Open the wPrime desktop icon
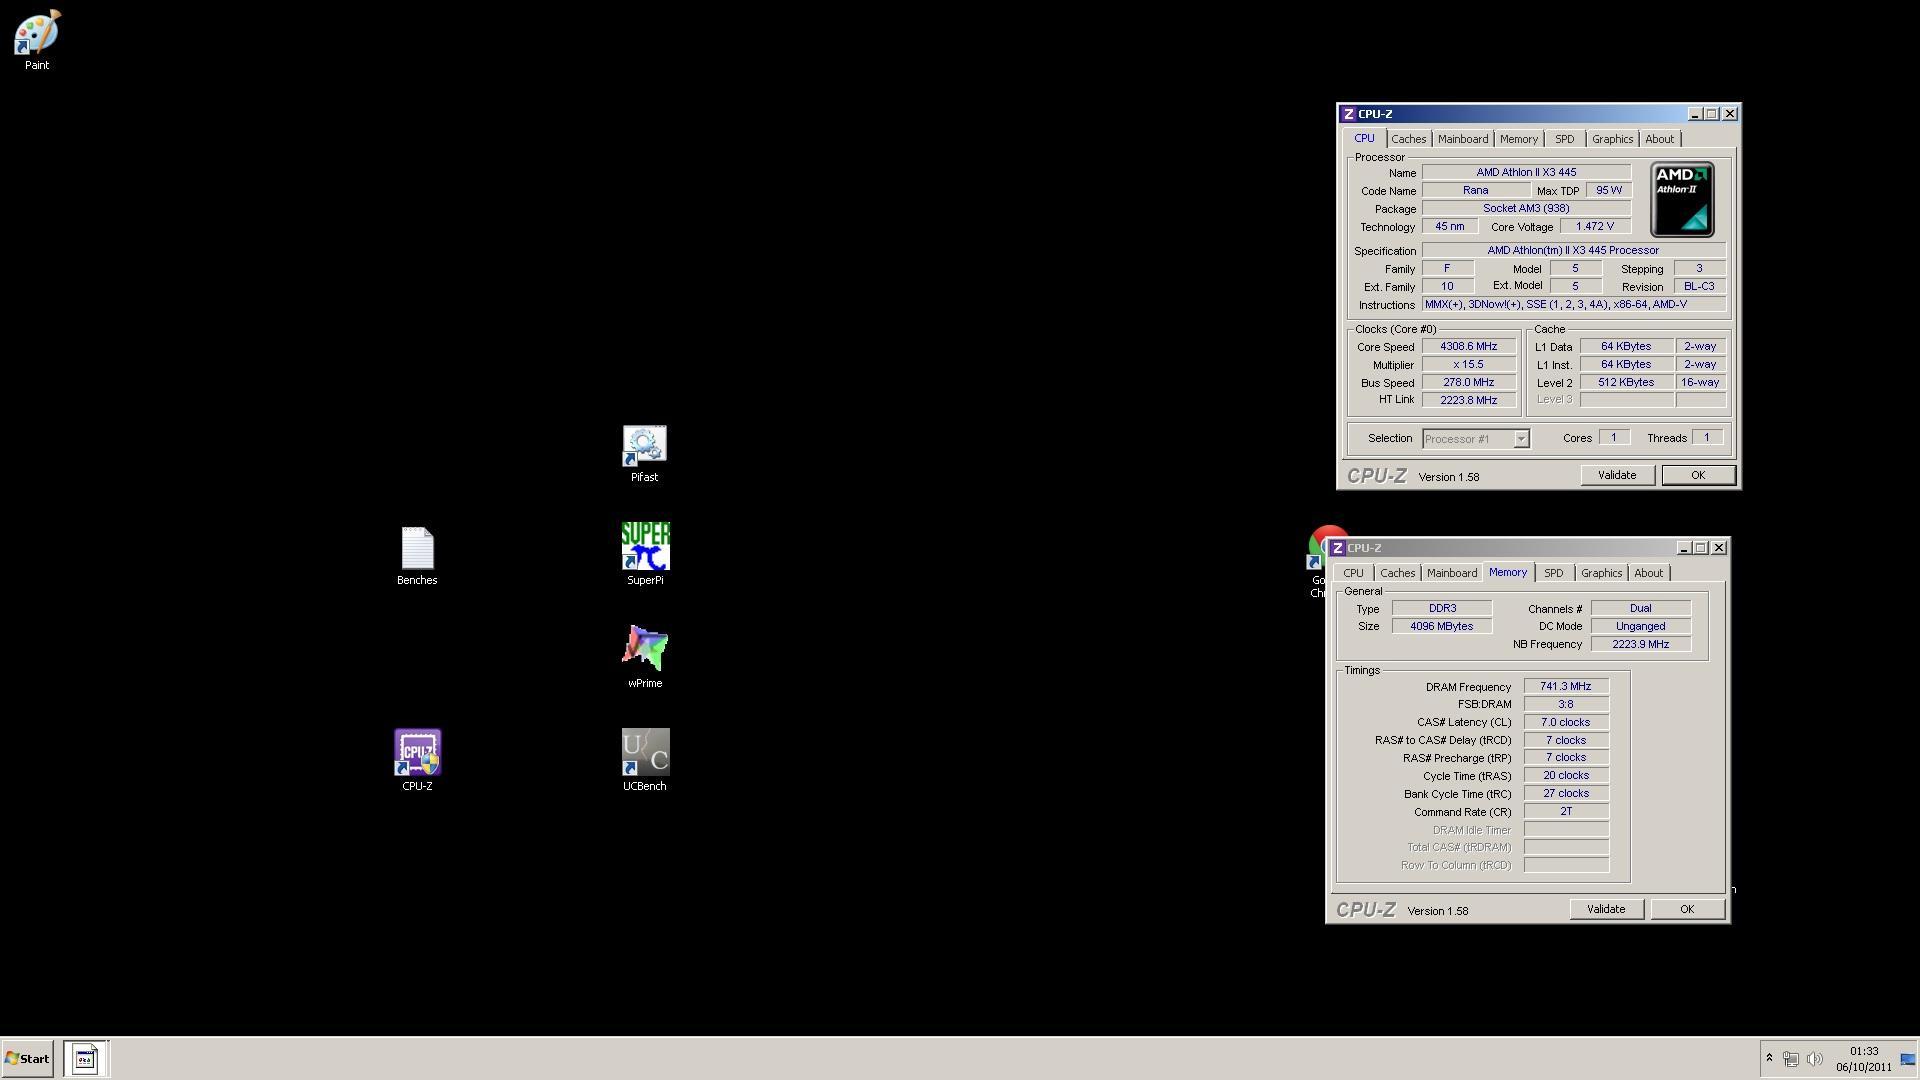Screen dimensions: 1920x1080 (645, 657)
